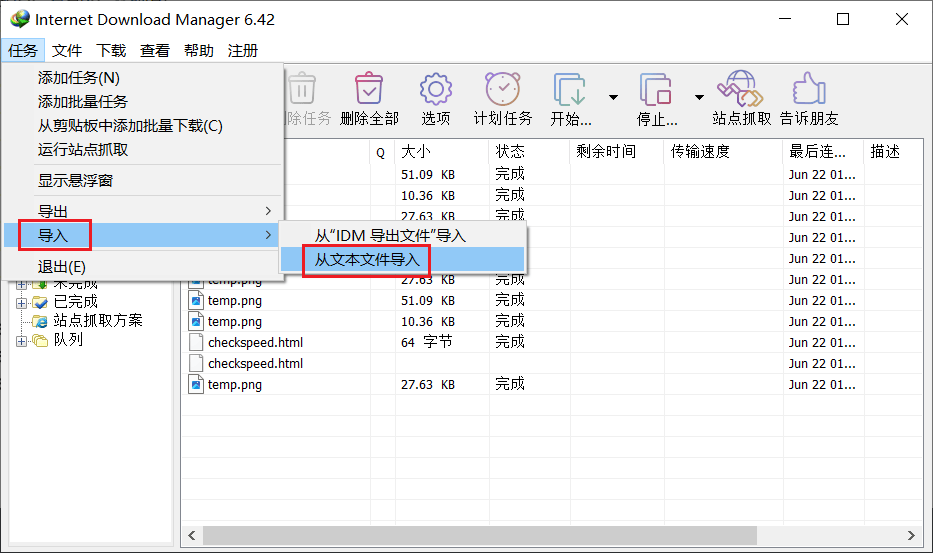Launch Site Grabber (站点抓取) icon
Image resolution: width=933 pixels, height=553 pixels.
(x=741, y=90)
